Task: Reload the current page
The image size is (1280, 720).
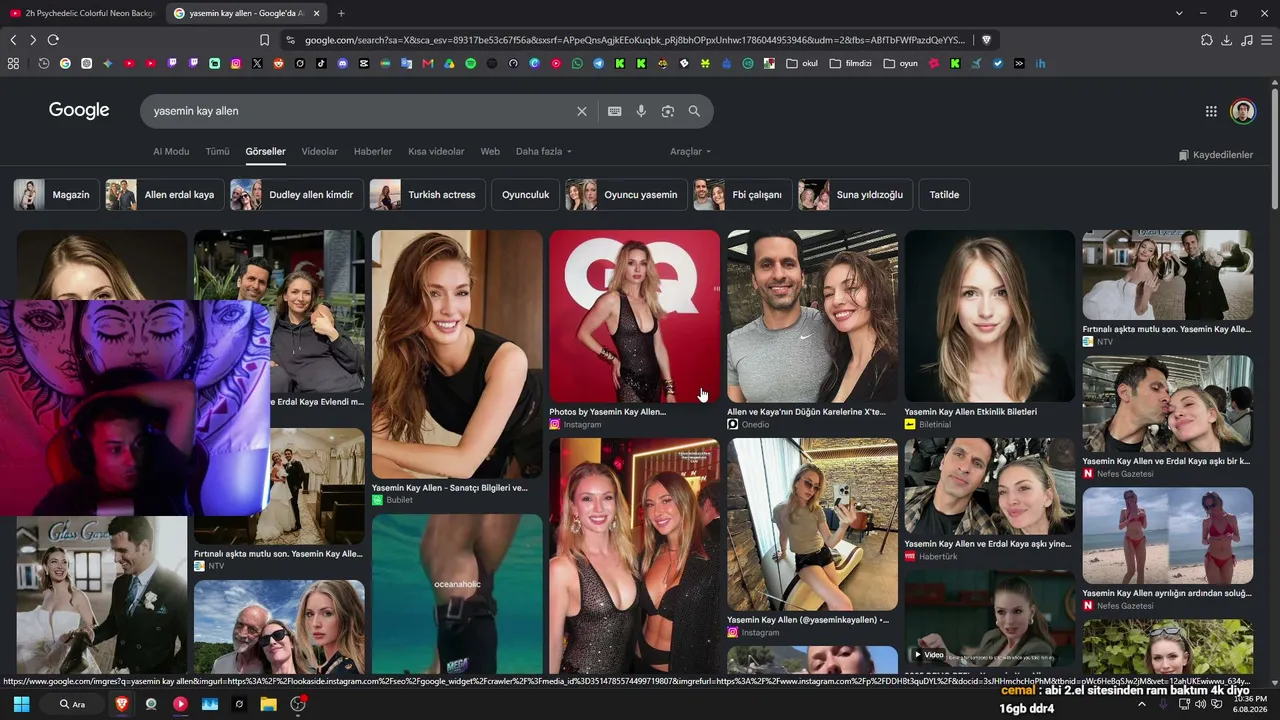Action: coord(53,40)
